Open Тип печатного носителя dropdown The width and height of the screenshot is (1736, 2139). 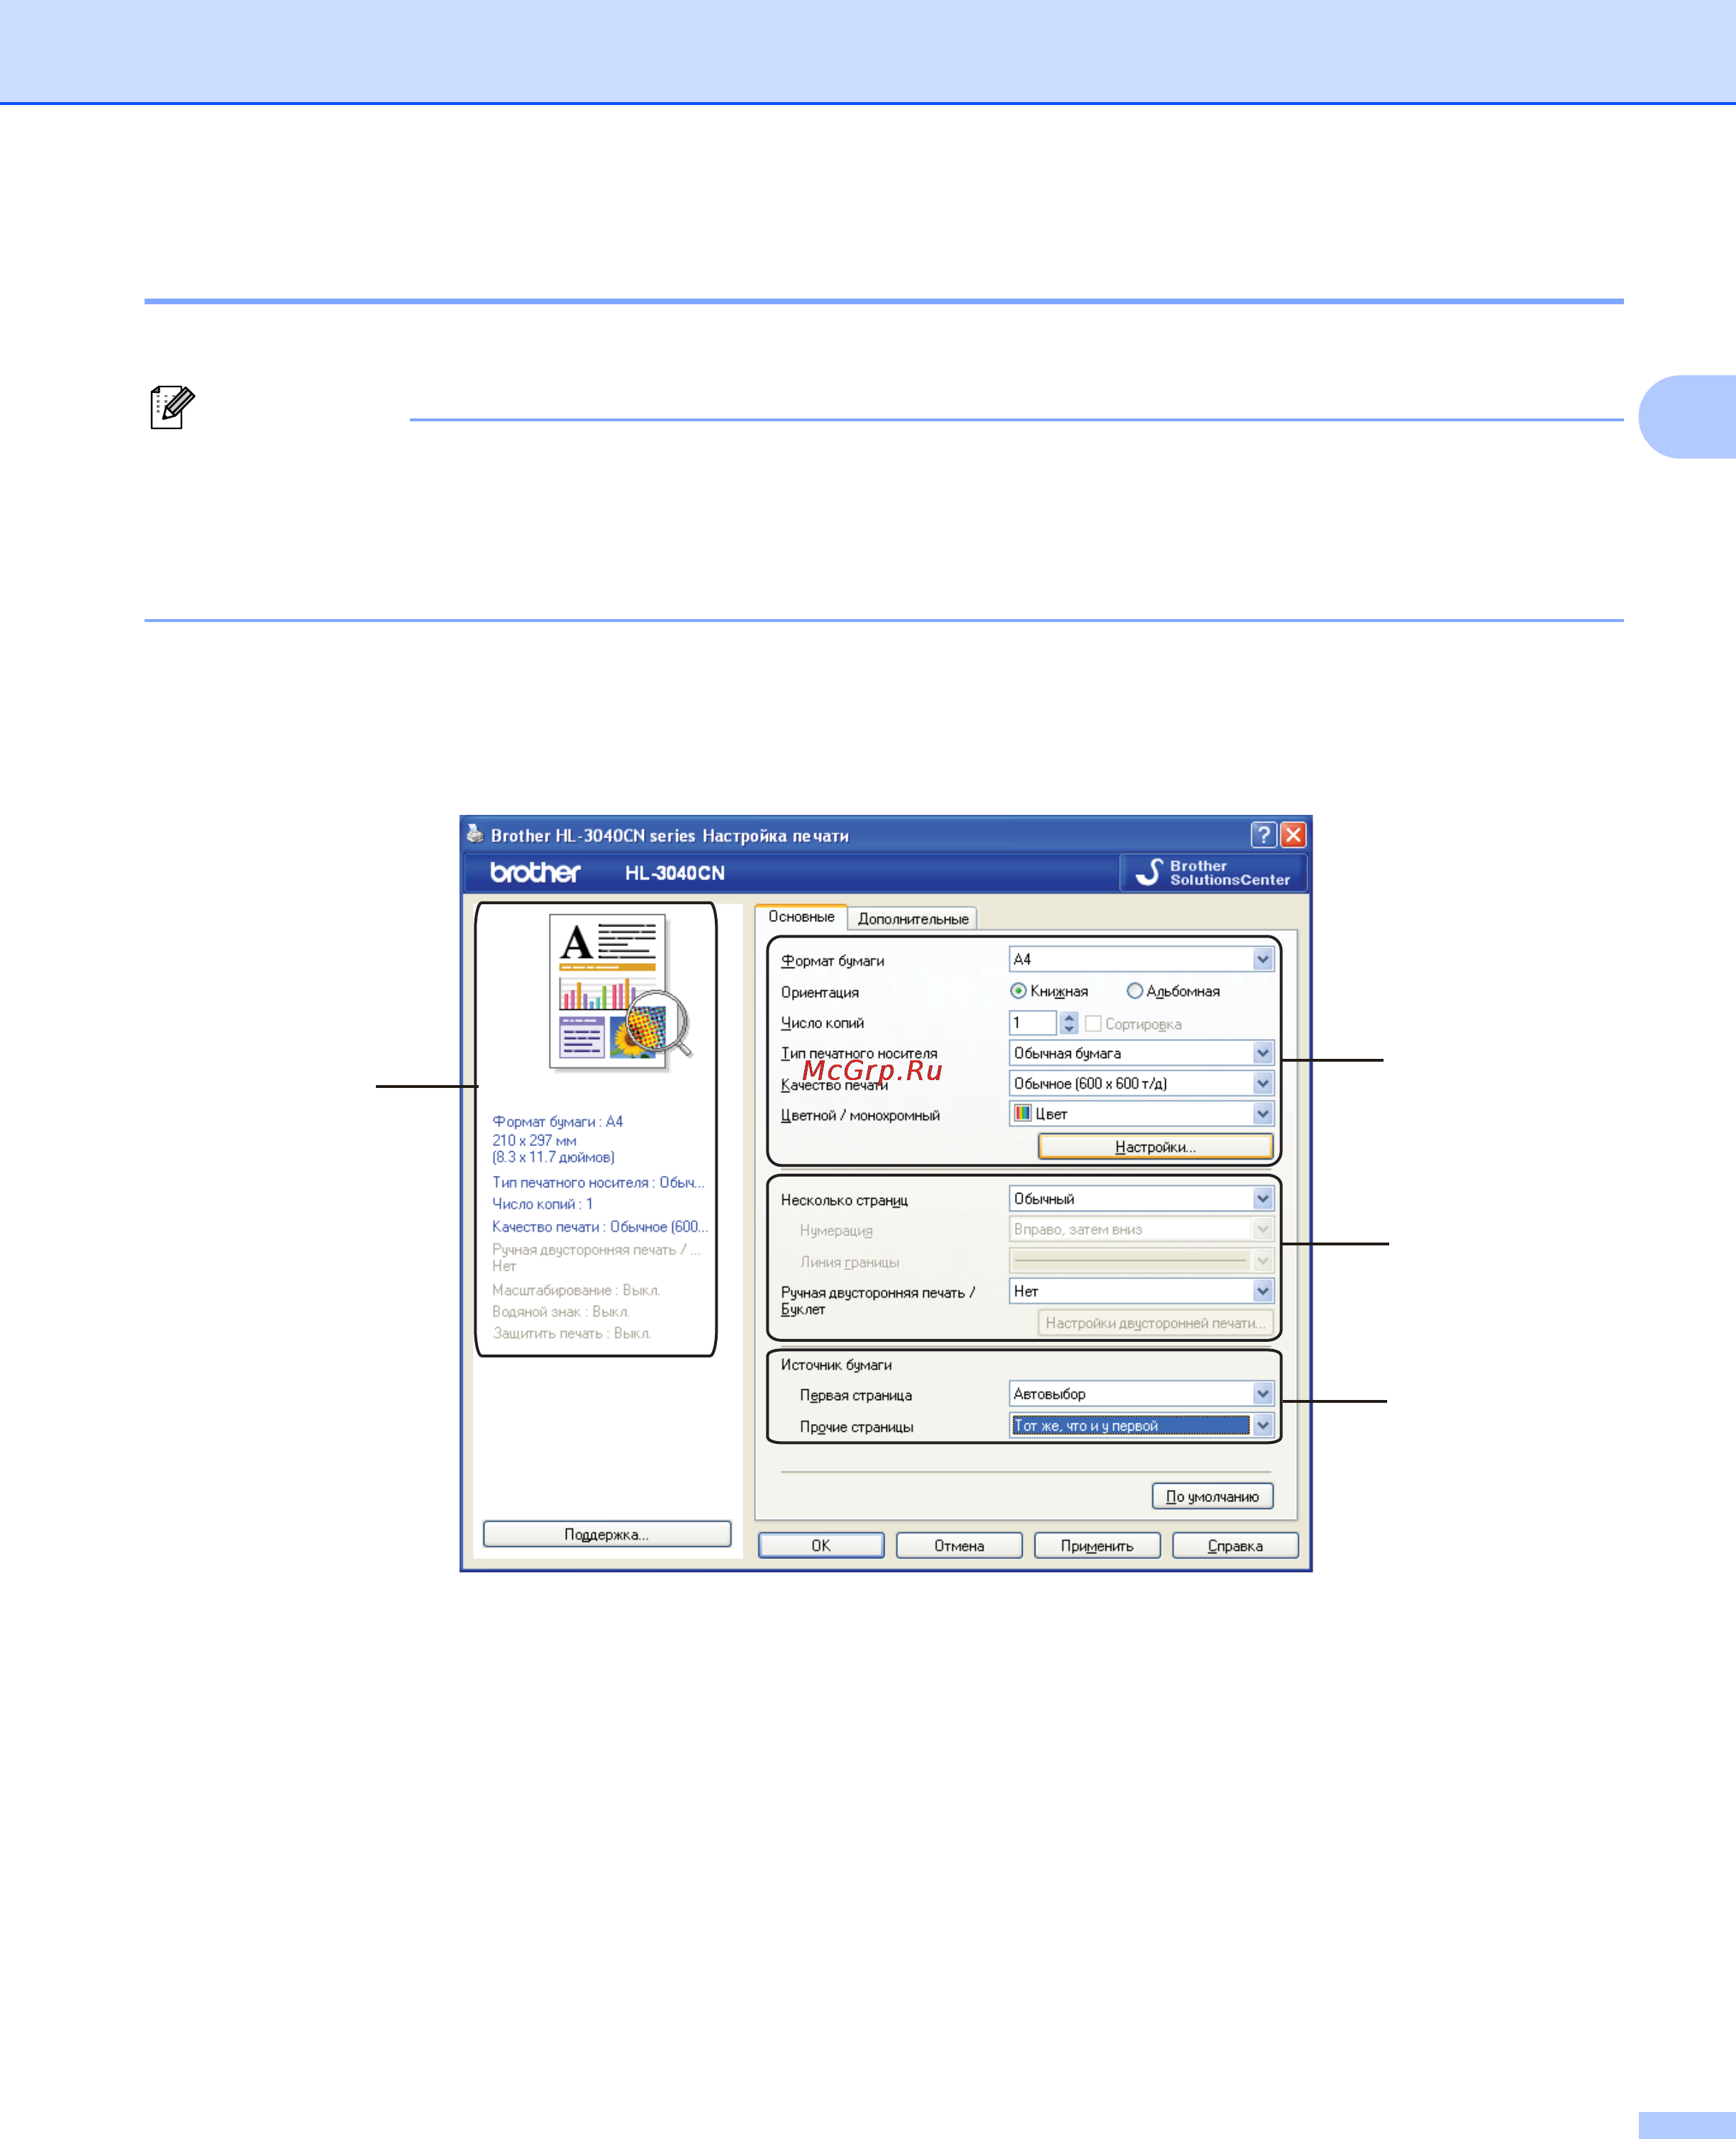pyautogui.click(x=1141, y=1053)
